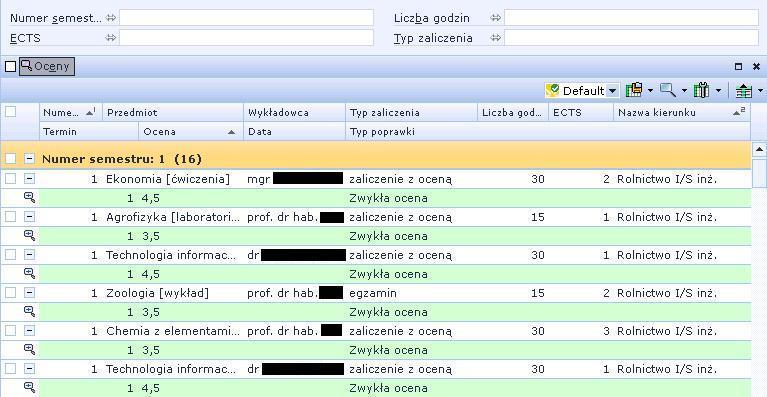Click operator arrows icon beside Typ zaliczenia field
This screenshot has width=767, height=397.
click(496, 38)
